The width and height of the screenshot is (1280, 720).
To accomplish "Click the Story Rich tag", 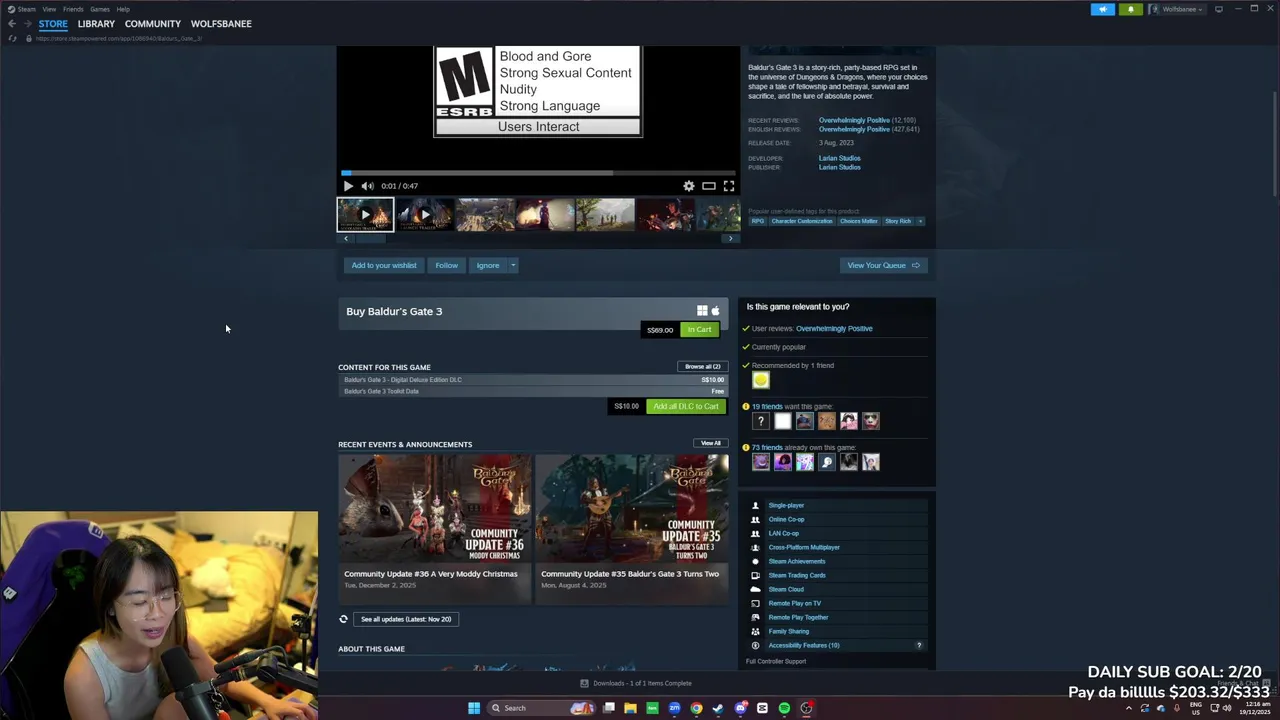I will tap(898, 221).
